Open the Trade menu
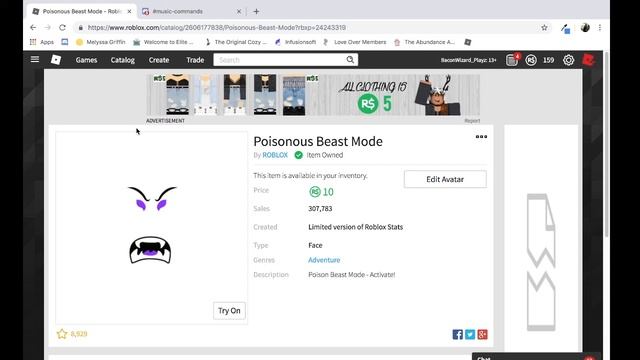Viewport: 640px width, 360px height. click(x=195, y=60)
